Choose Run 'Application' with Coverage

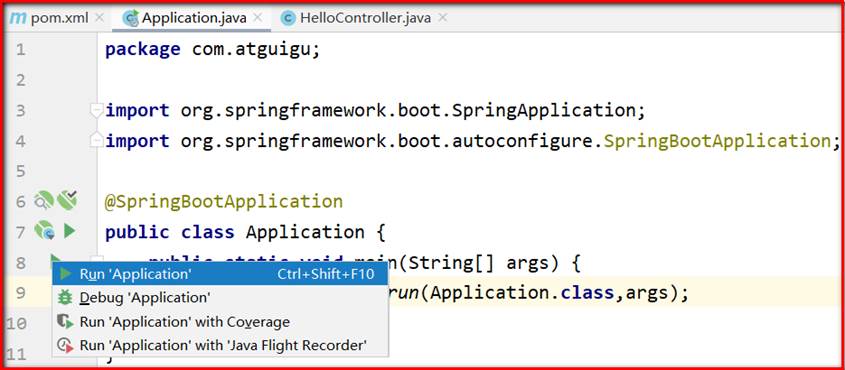point(220,322)
